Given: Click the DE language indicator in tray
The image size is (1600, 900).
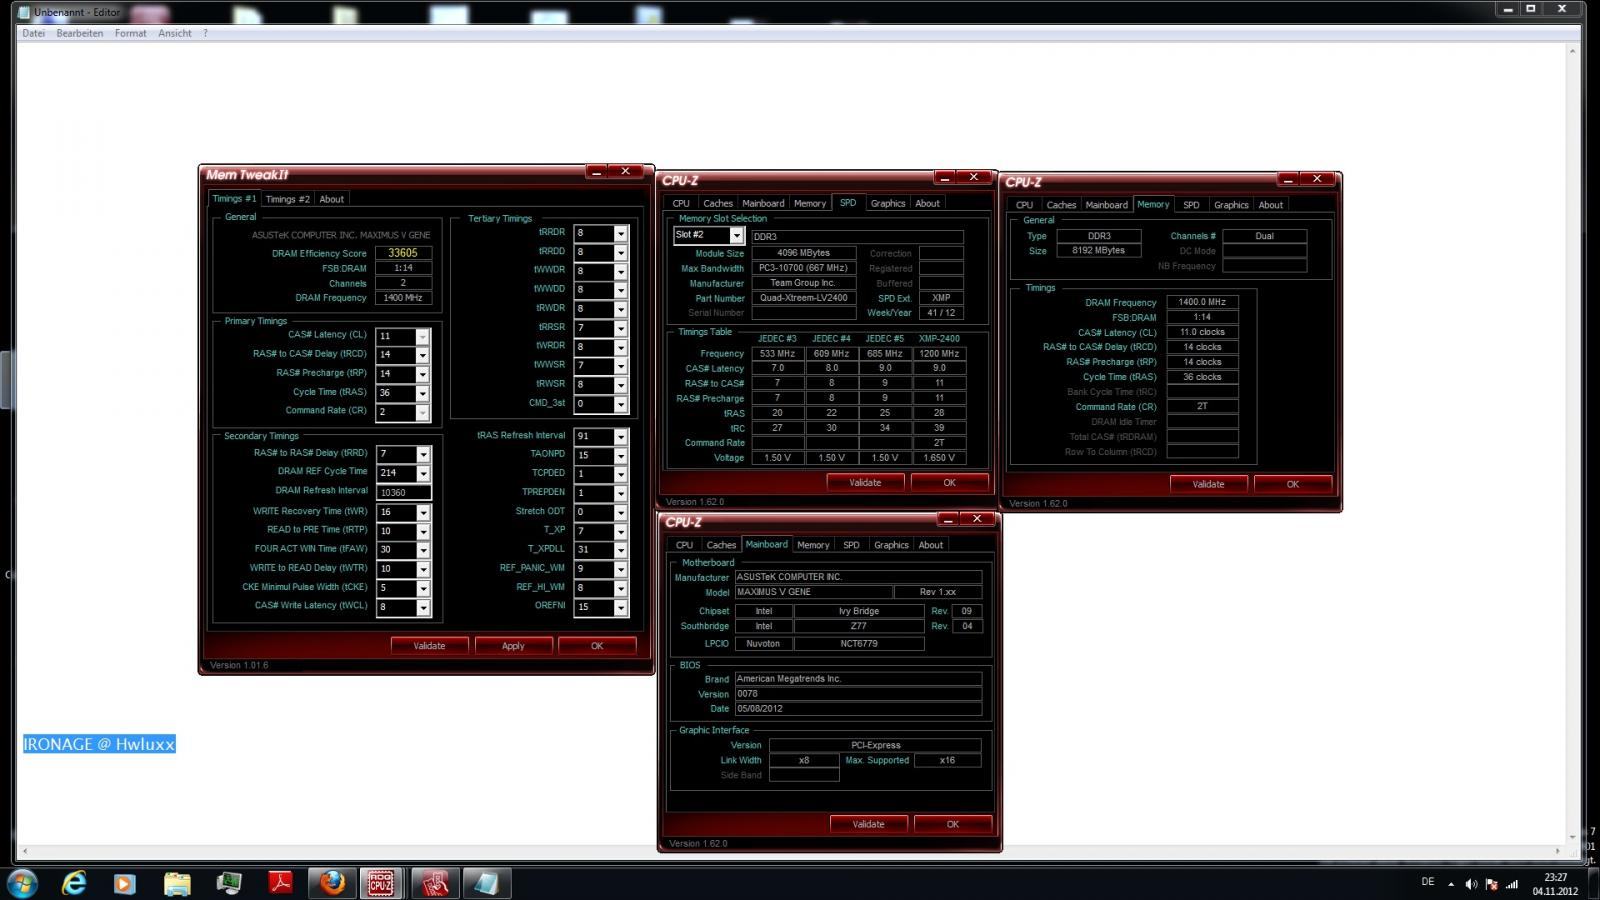Looking at the screenshot, I should tap(1427, 882).
